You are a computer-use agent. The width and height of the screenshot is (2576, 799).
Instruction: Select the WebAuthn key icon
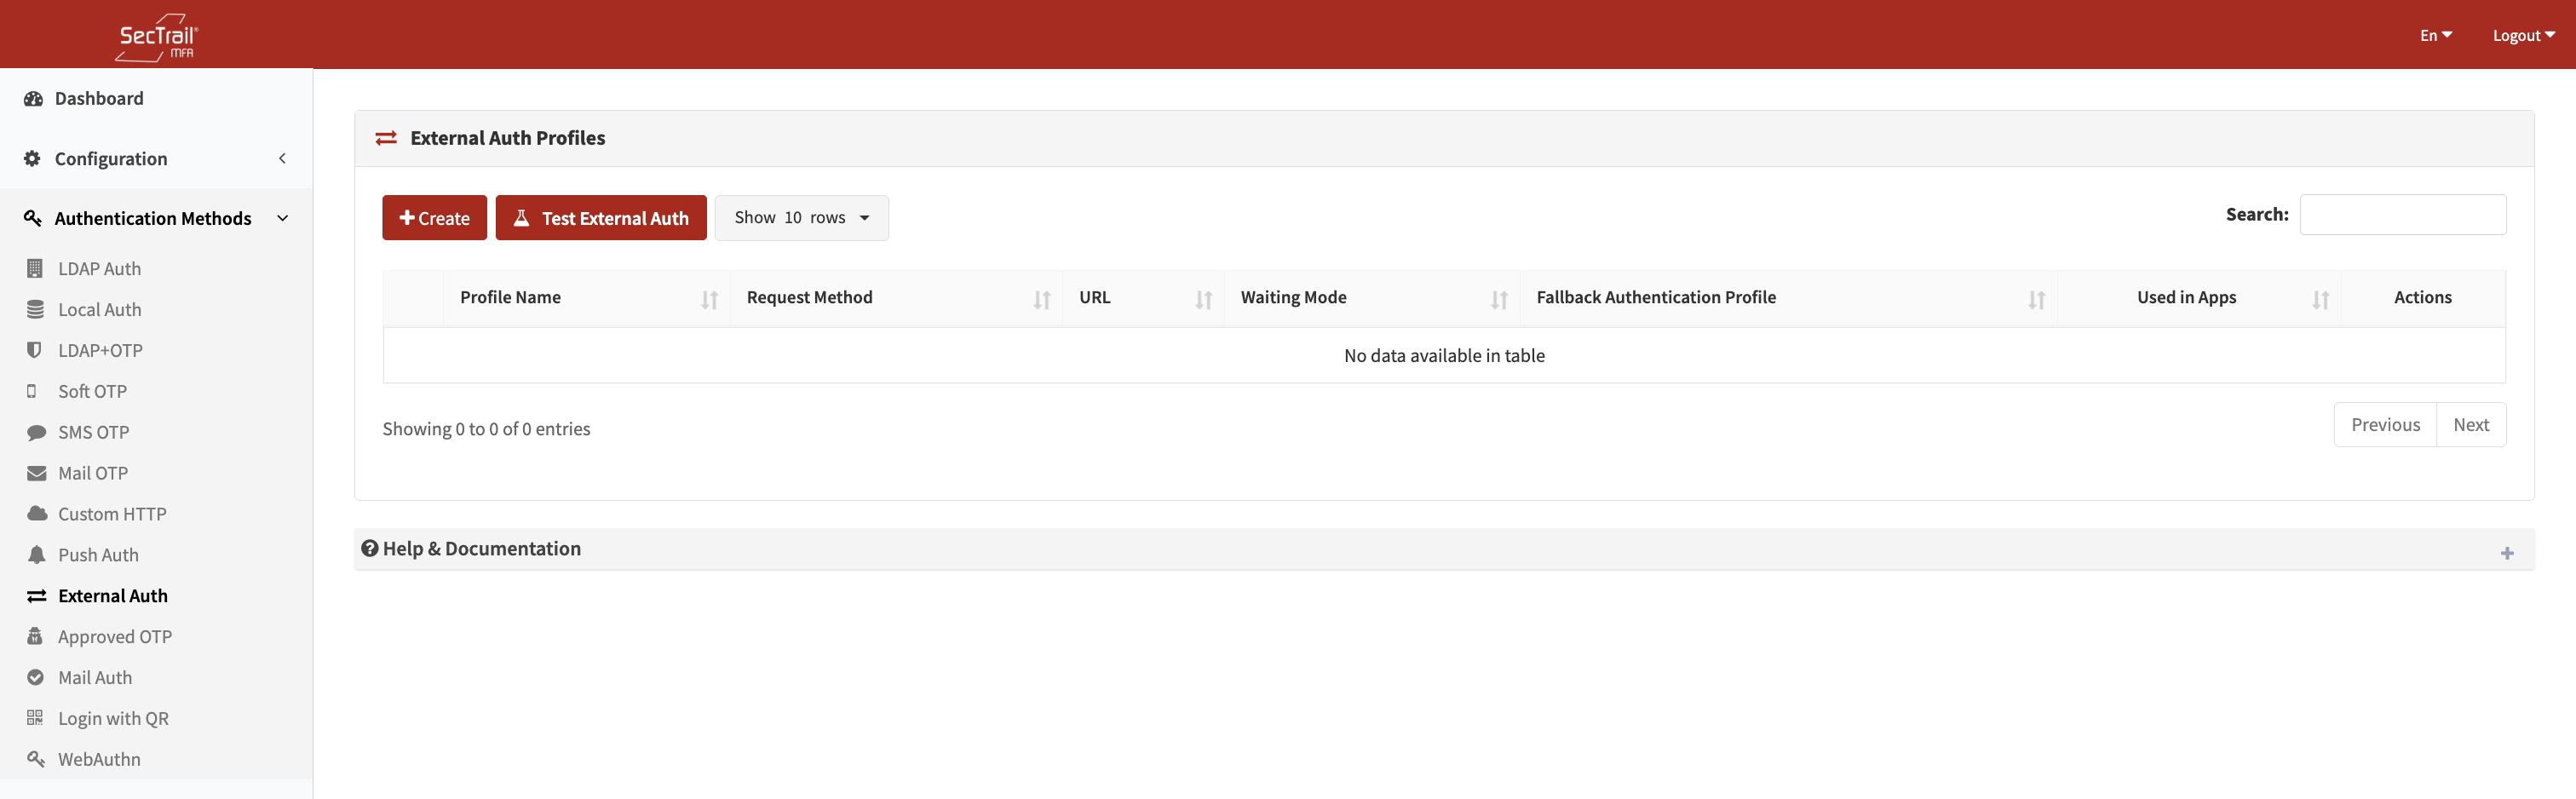tap(35, 759)
